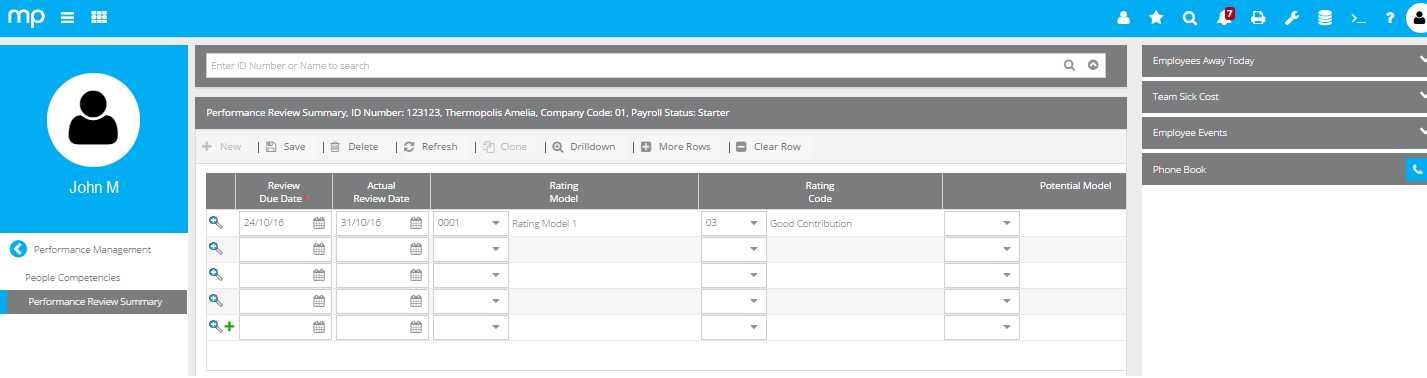This screenshot has width=1427, height=378.
Task: Click the search magnifier in ID search box
Action: click(x=1069, y=65)
